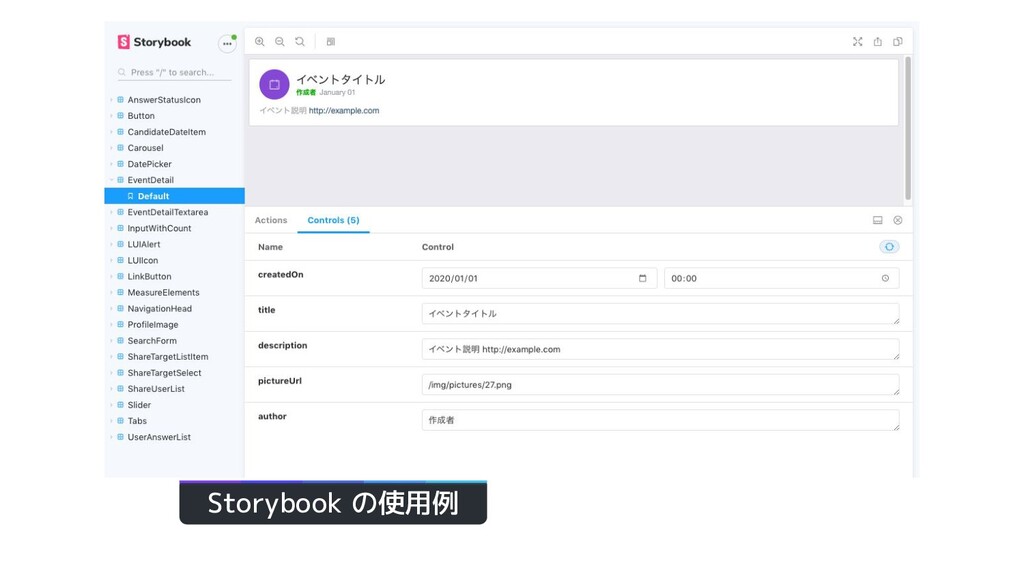
Task: Open the clock picker in createdOn time
Action: tap(886, 278)
